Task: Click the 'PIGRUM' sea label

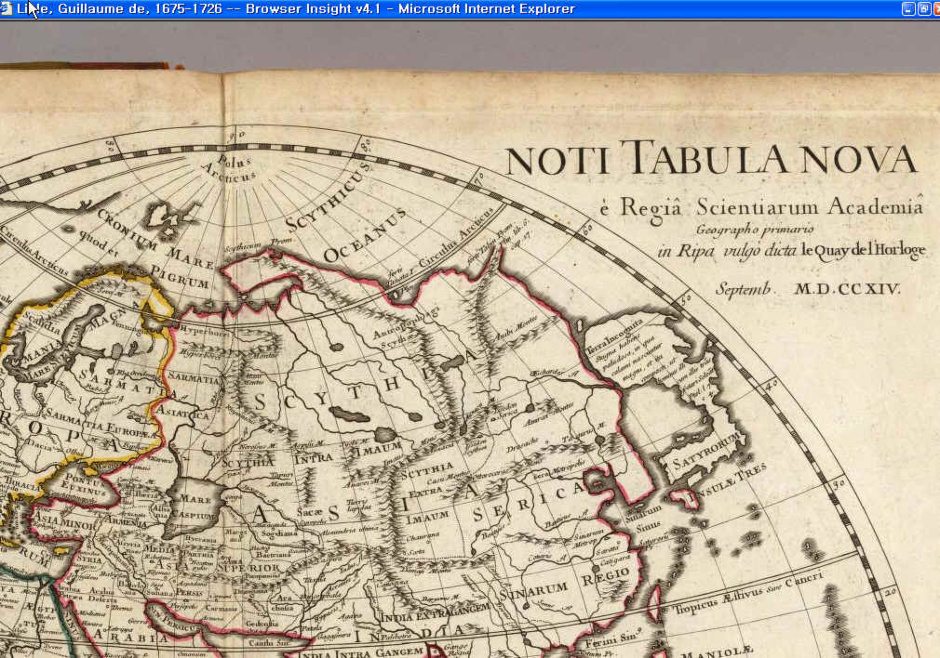Action: click(x=180, y=277)
